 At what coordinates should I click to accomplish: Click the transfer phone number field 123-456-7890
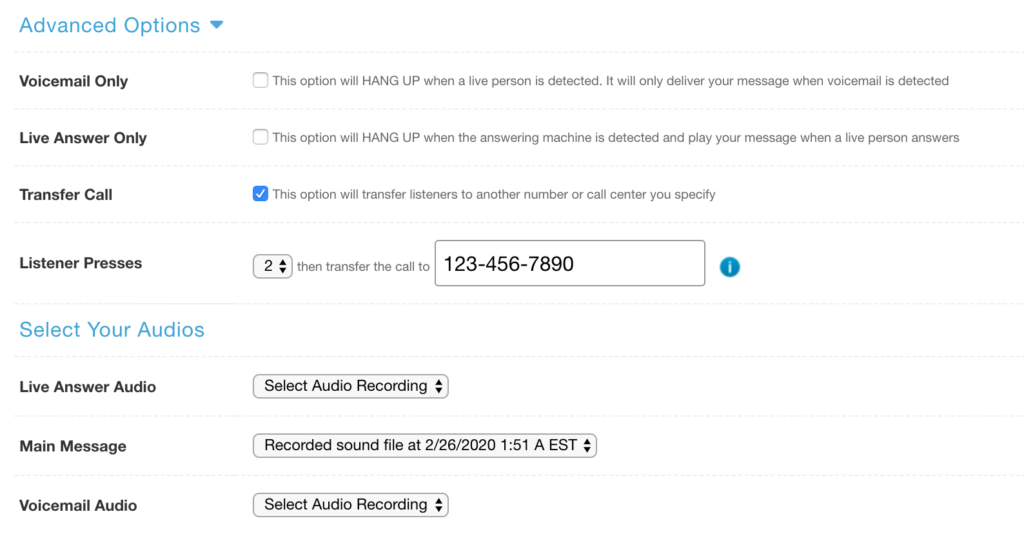pyautogui.click(x=570, y=263)
